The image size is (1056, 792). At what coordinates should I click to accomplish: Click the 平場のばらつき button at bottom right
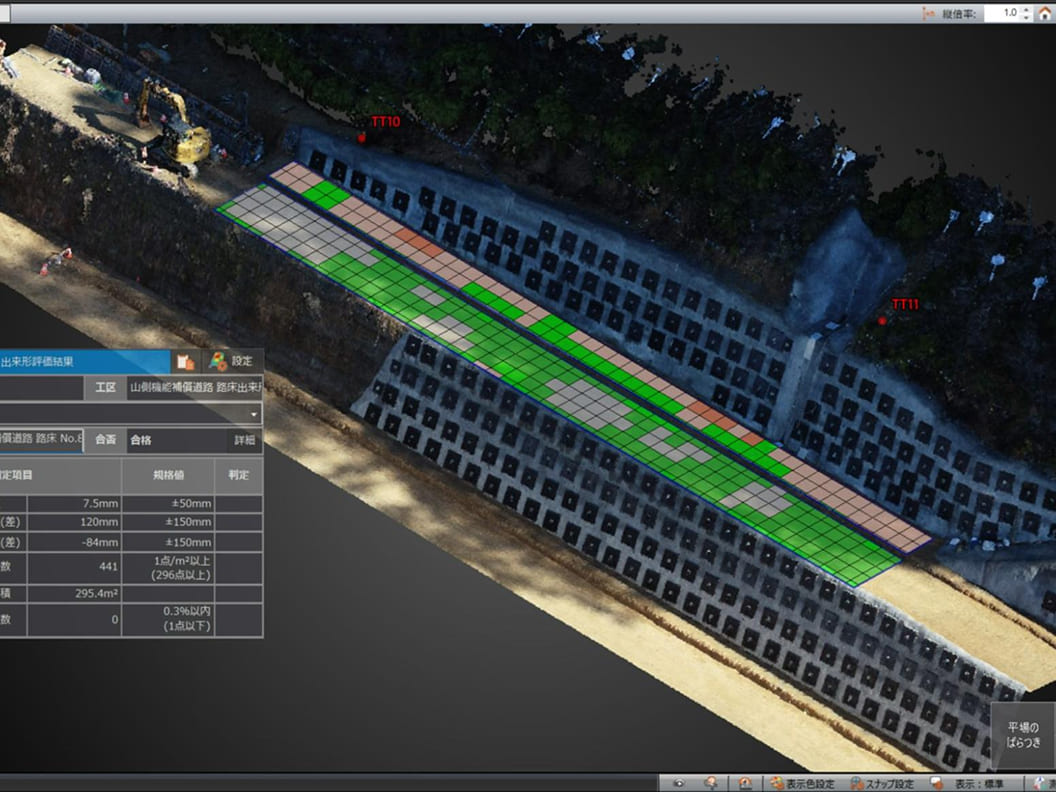coord(1023,735)
